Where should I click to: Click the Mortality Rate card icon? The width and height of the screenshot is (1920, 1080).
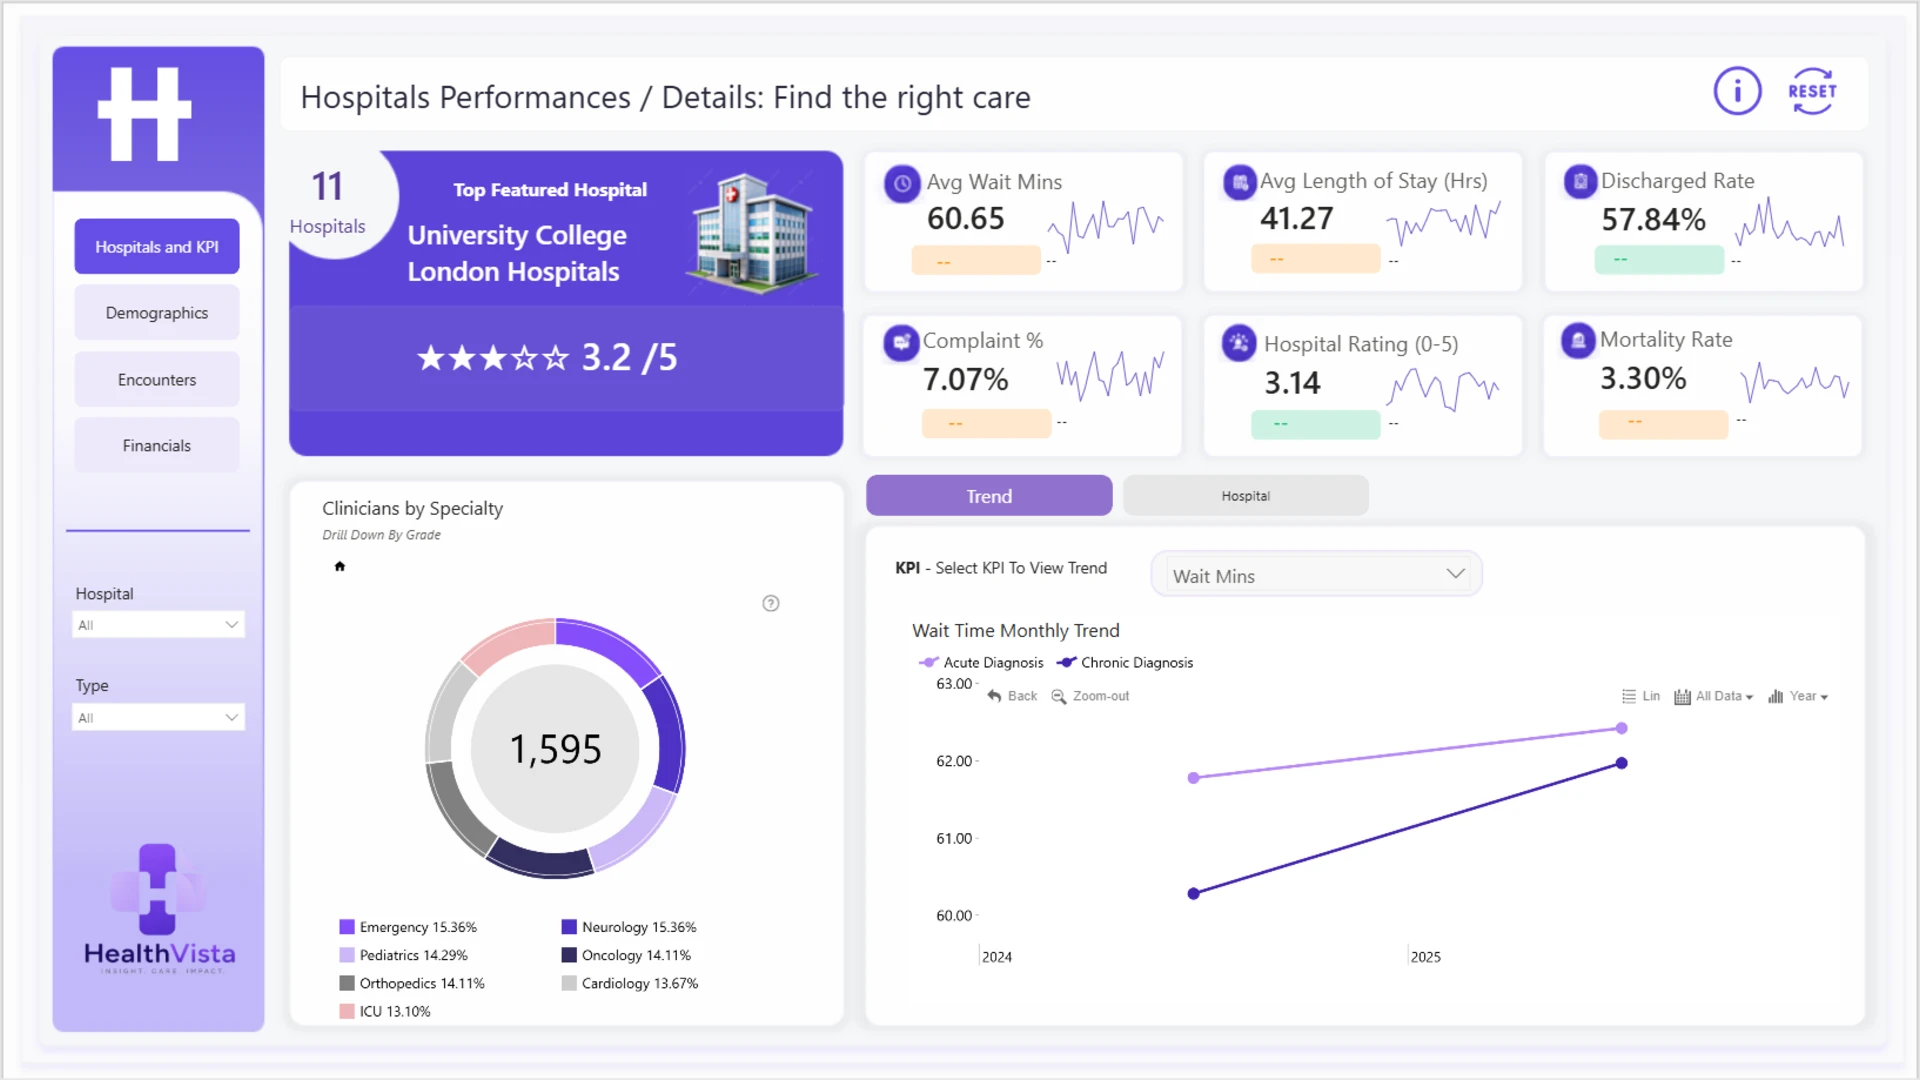click(x=1578, y=341)
